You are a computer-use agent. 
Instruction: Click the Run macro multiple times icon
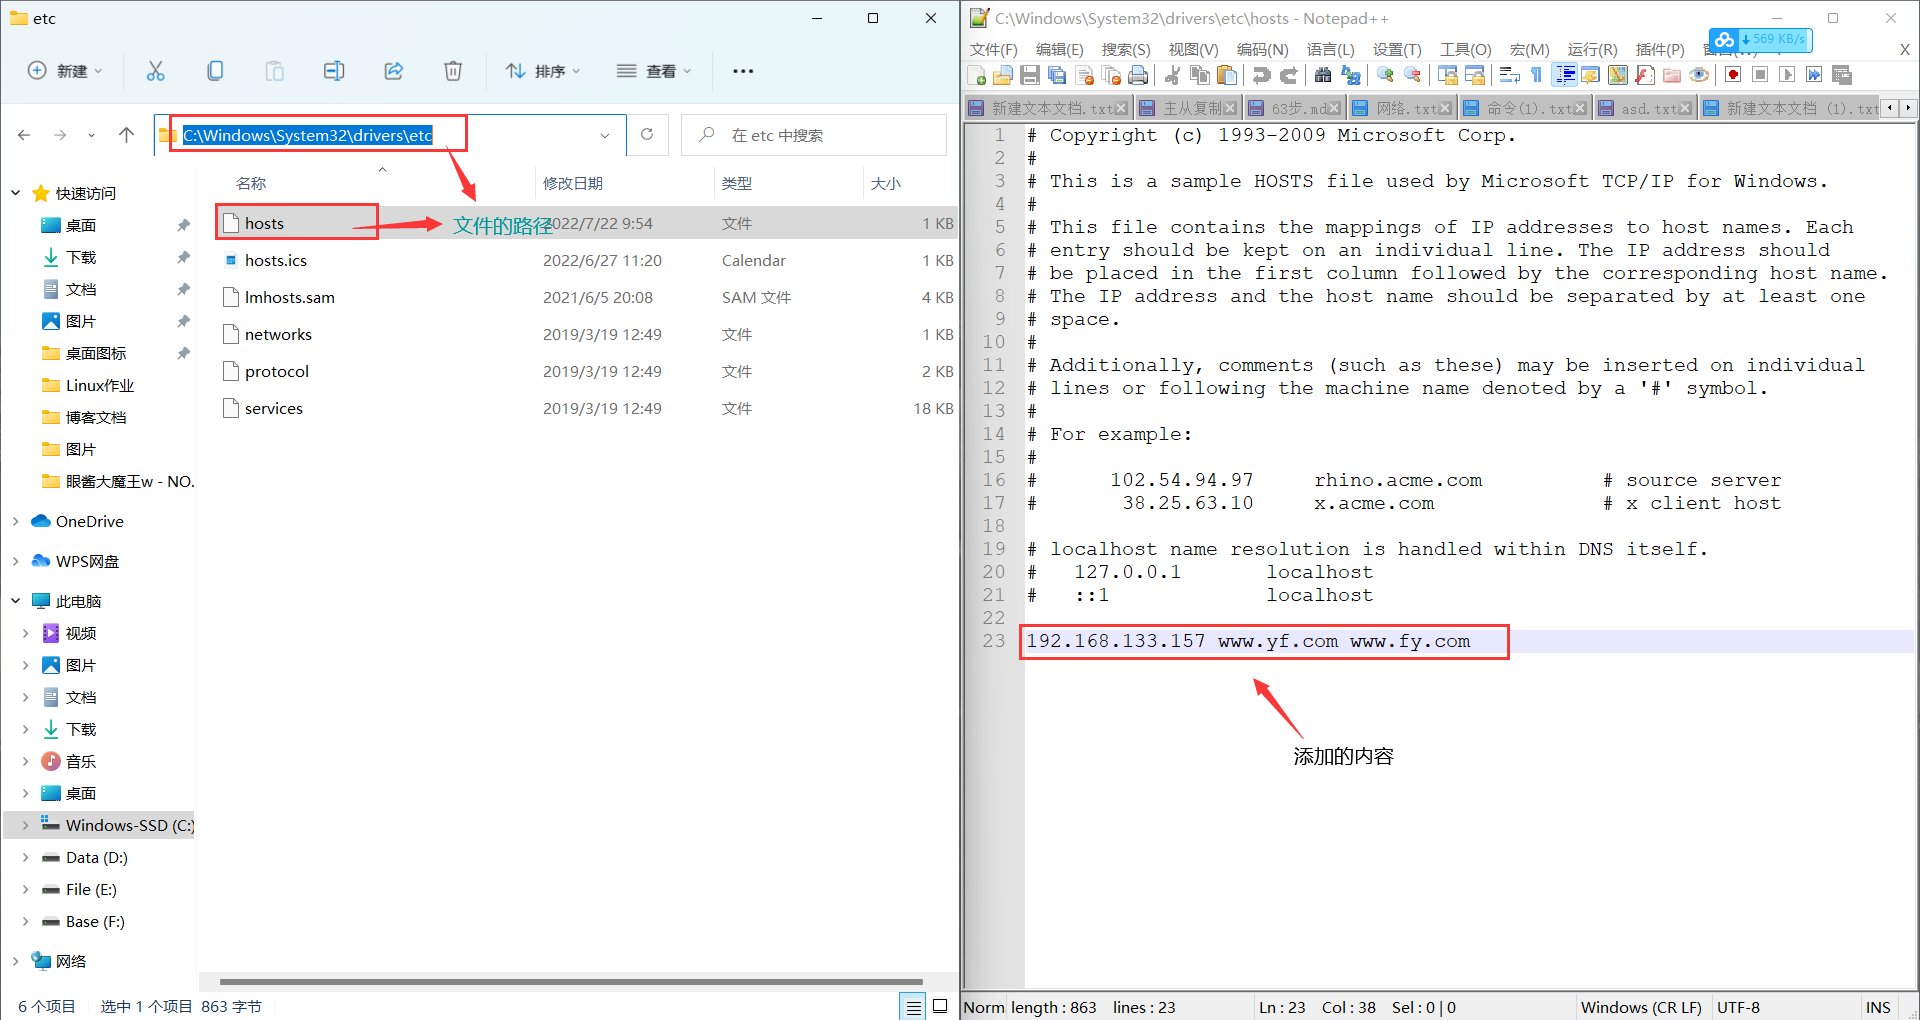(1814, 76)
